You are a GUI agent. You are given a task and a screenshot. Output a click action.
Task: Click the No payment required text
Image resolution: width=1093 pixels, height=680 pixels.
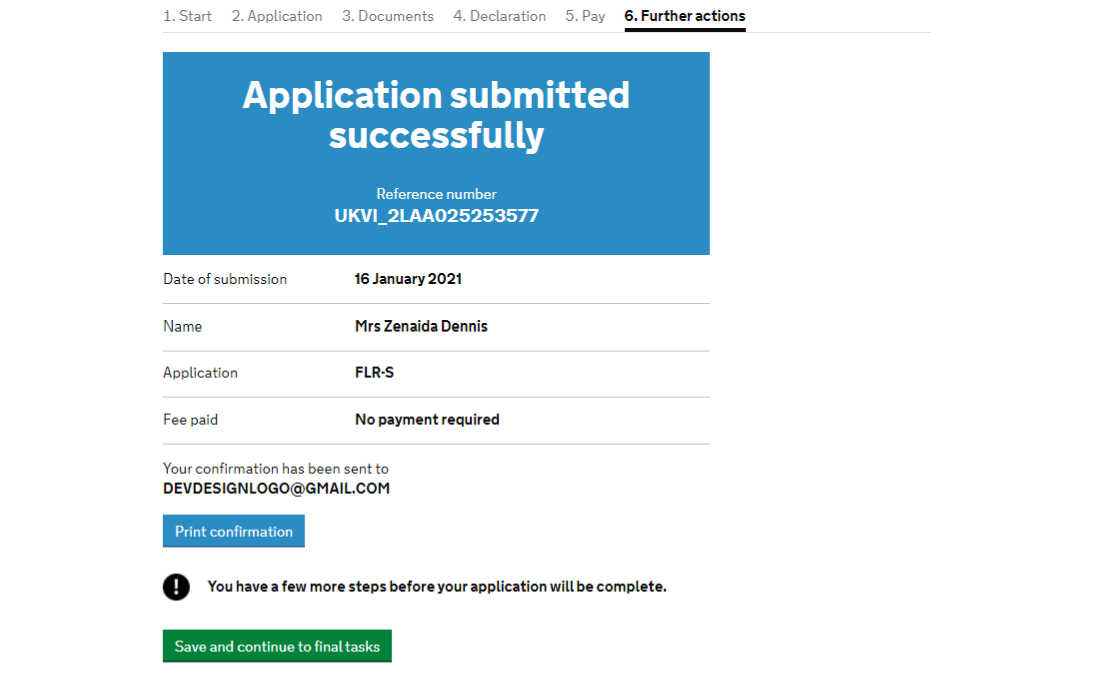(x=427, y=419)
